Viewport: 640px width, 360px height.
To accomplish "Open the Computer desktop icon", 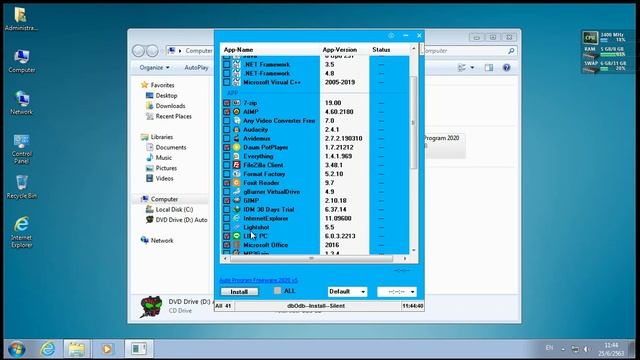I will tap(22, 61).
